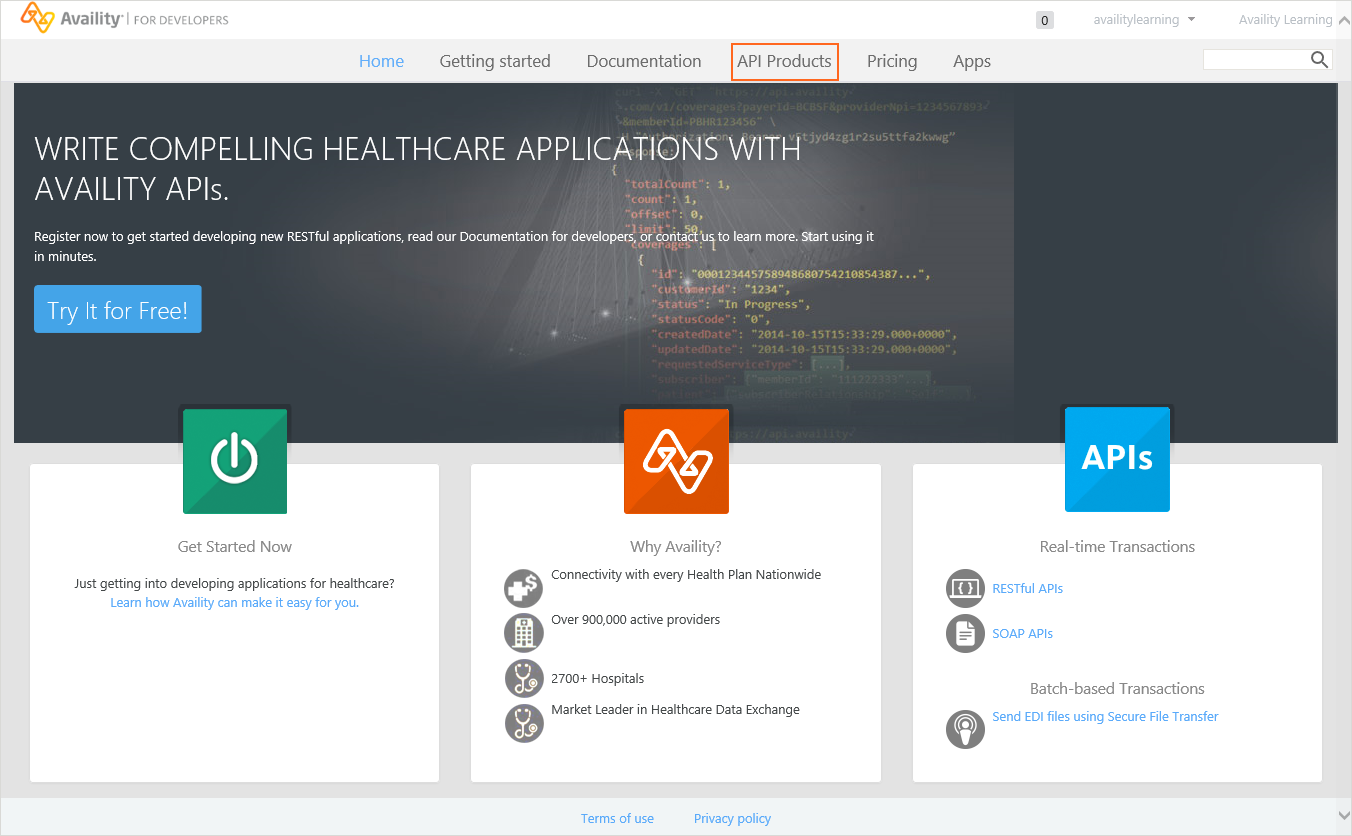1352x836 pixels.
Task: Click the search magnifier icon
Action: click(x=1319, y=60)
